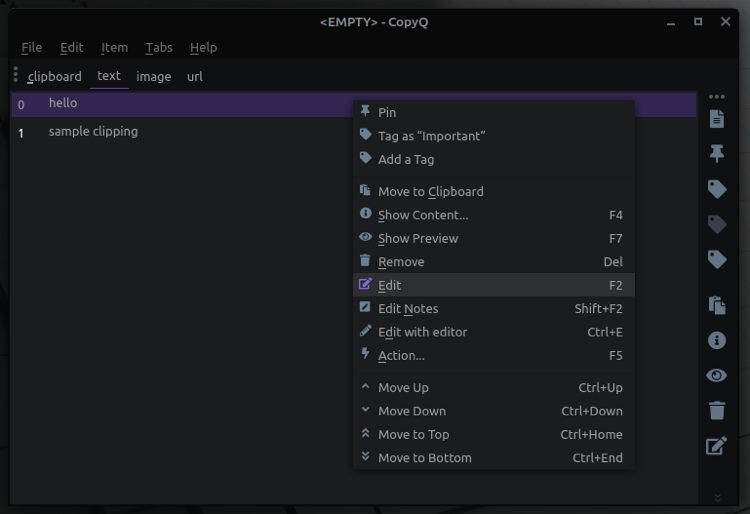Open the Edit menu in menu bar
750x514 pixels.
[x=71, y=47]
